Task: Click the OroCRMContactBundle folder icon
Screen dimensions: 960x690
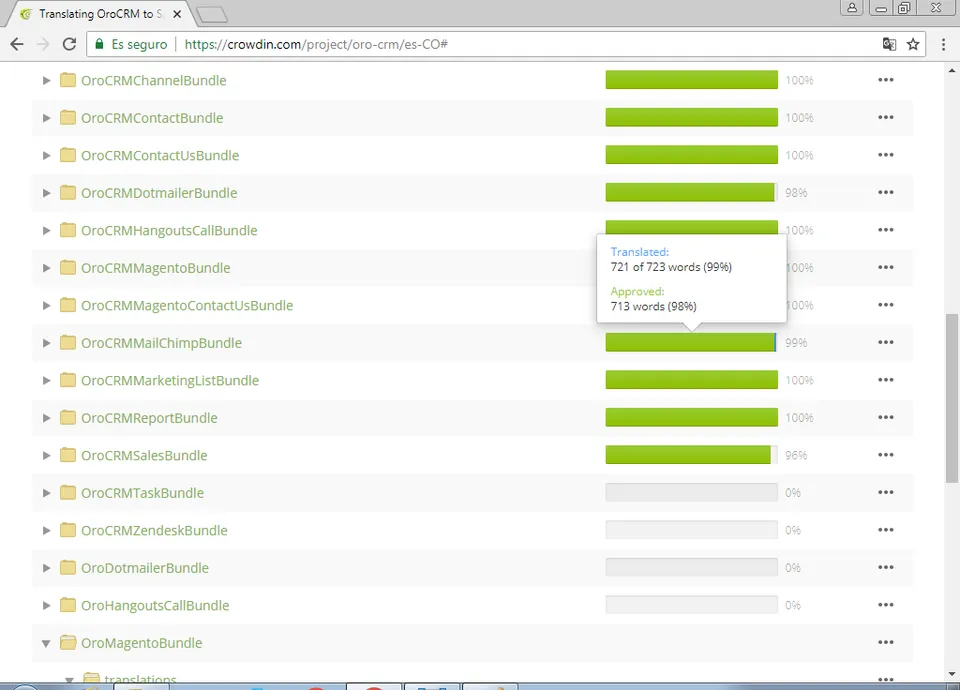Action: coord(67,118)
